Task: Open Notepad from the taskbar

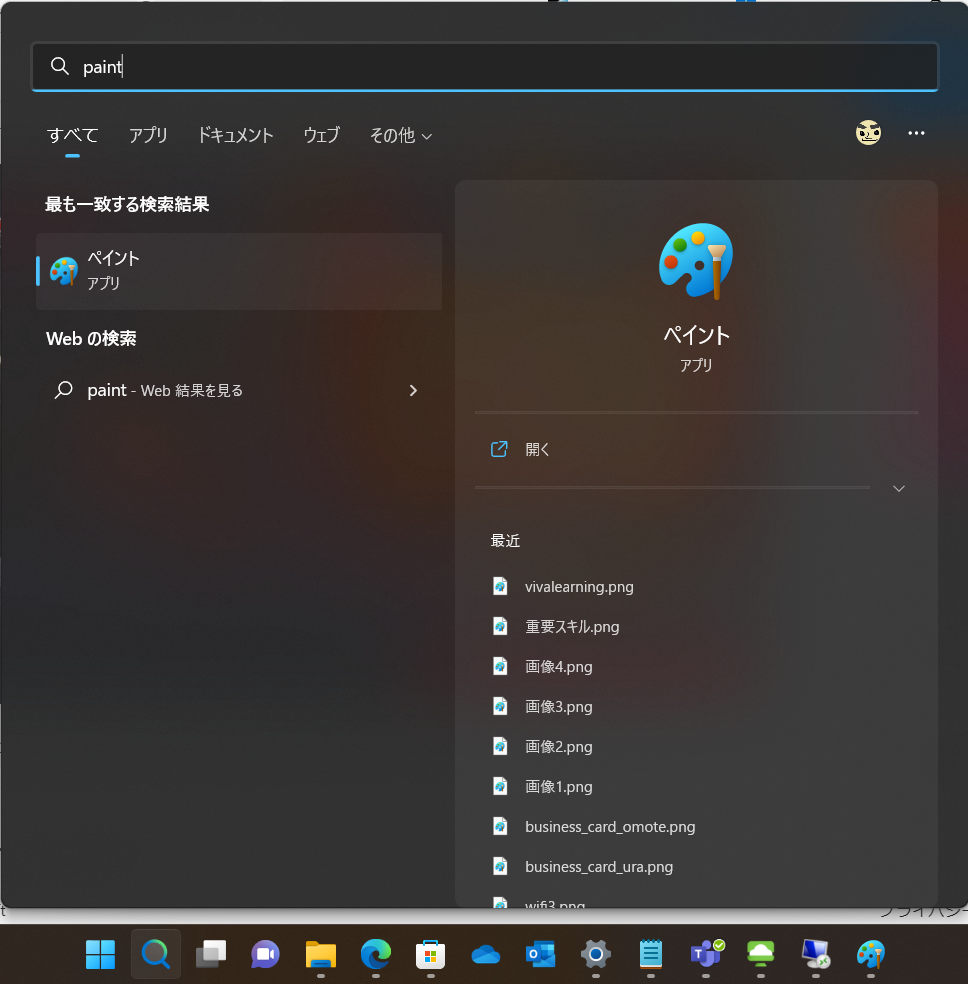Action: click(x=651, y=954)
